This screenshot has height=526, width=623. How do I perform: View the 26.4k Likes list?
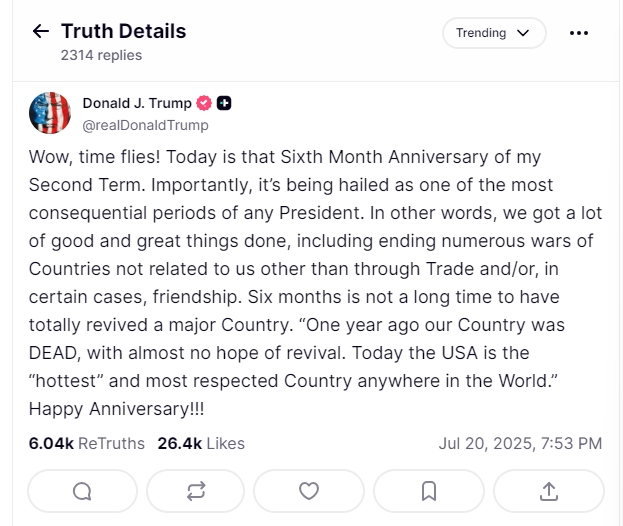(x=201, y=443)
